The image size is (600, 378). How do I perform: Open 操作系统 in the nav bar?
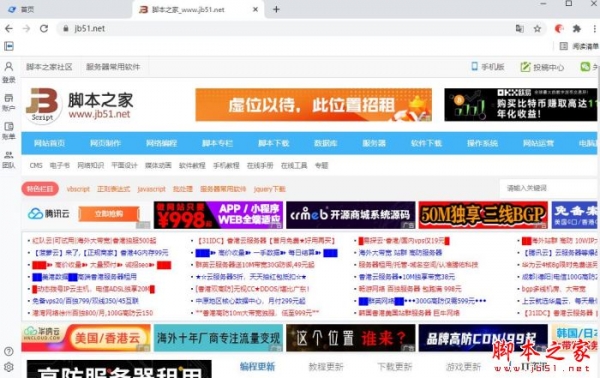coord(482,143)
